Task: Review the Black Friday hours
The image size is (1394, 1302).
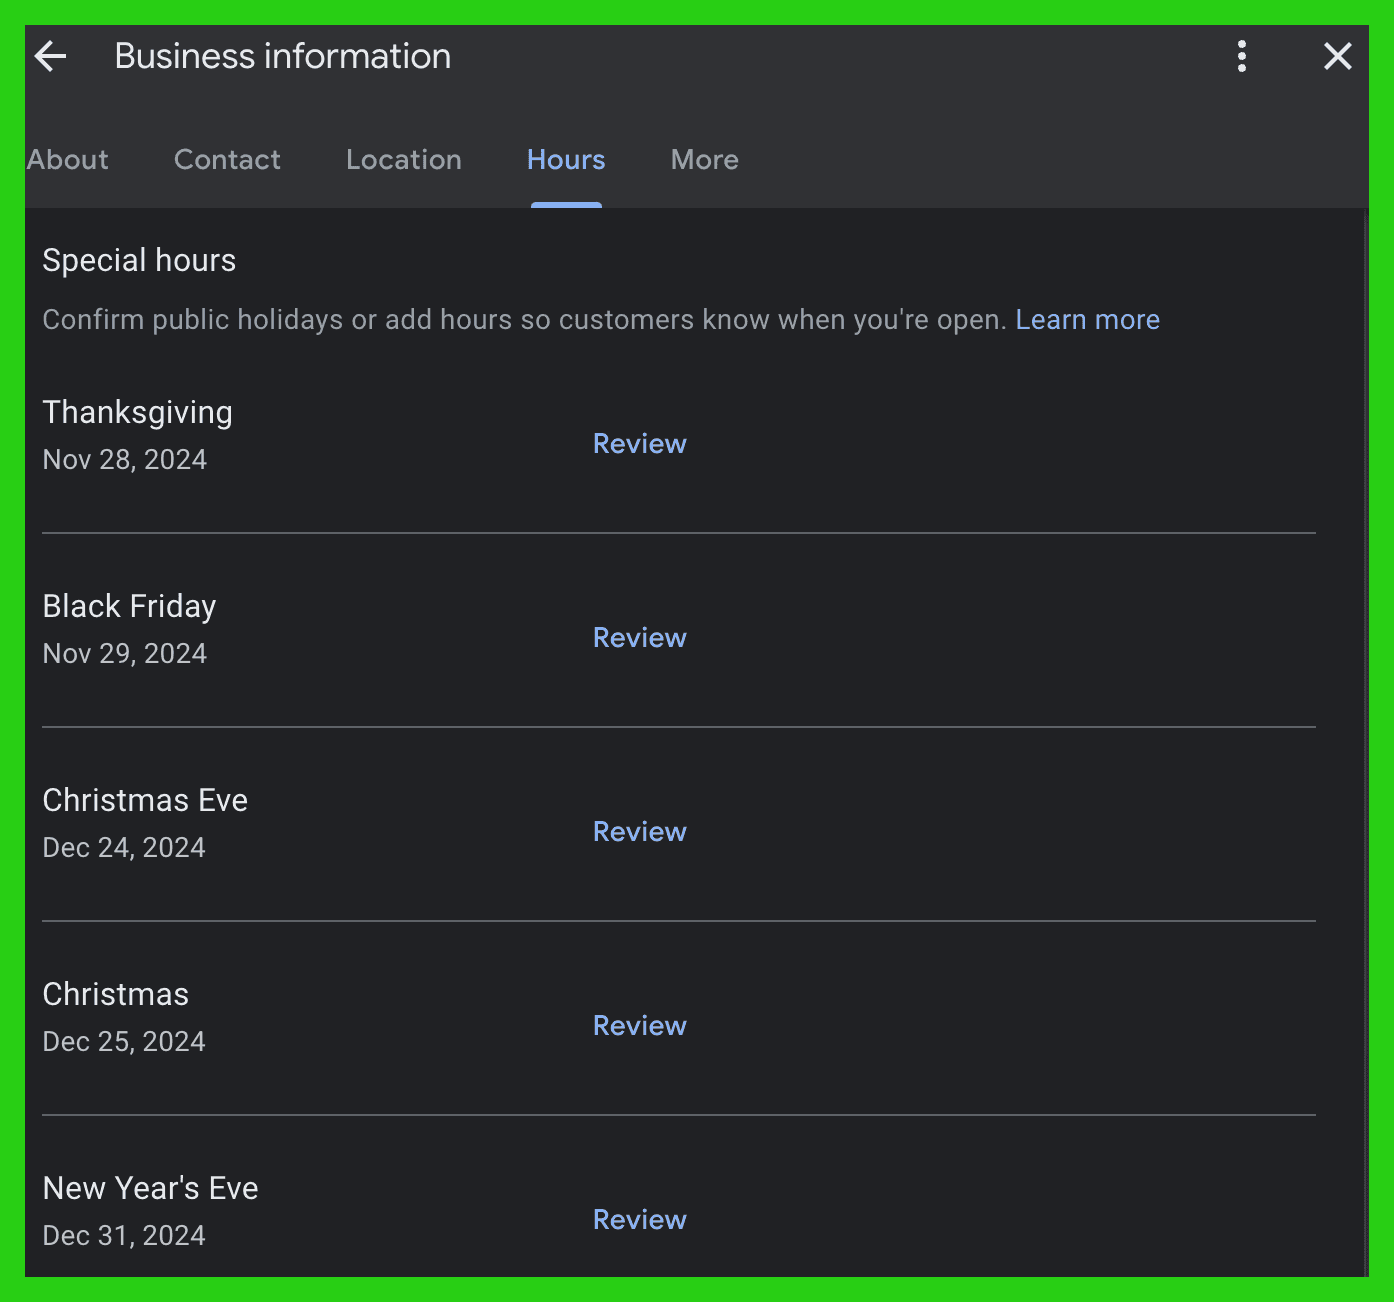Action: (639, 637)
